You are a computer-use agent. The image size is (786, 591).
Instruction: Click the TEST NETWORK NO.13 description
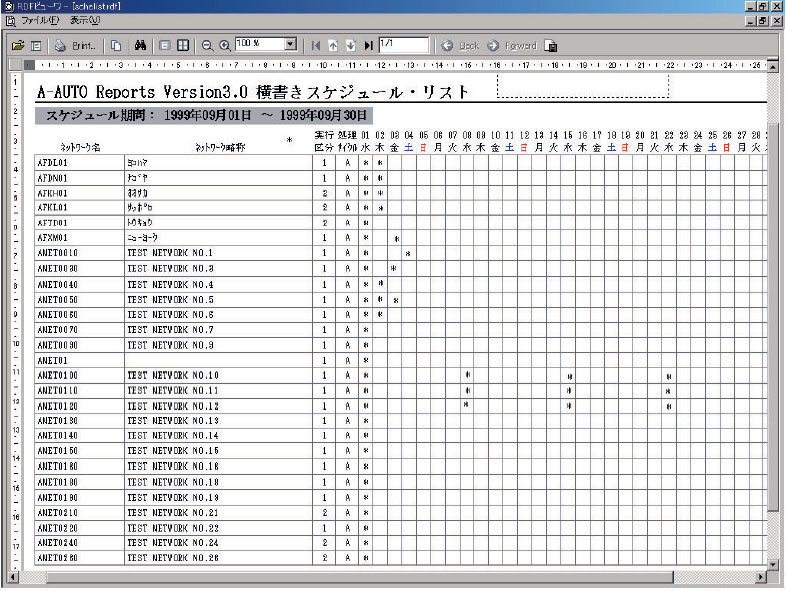173,421
